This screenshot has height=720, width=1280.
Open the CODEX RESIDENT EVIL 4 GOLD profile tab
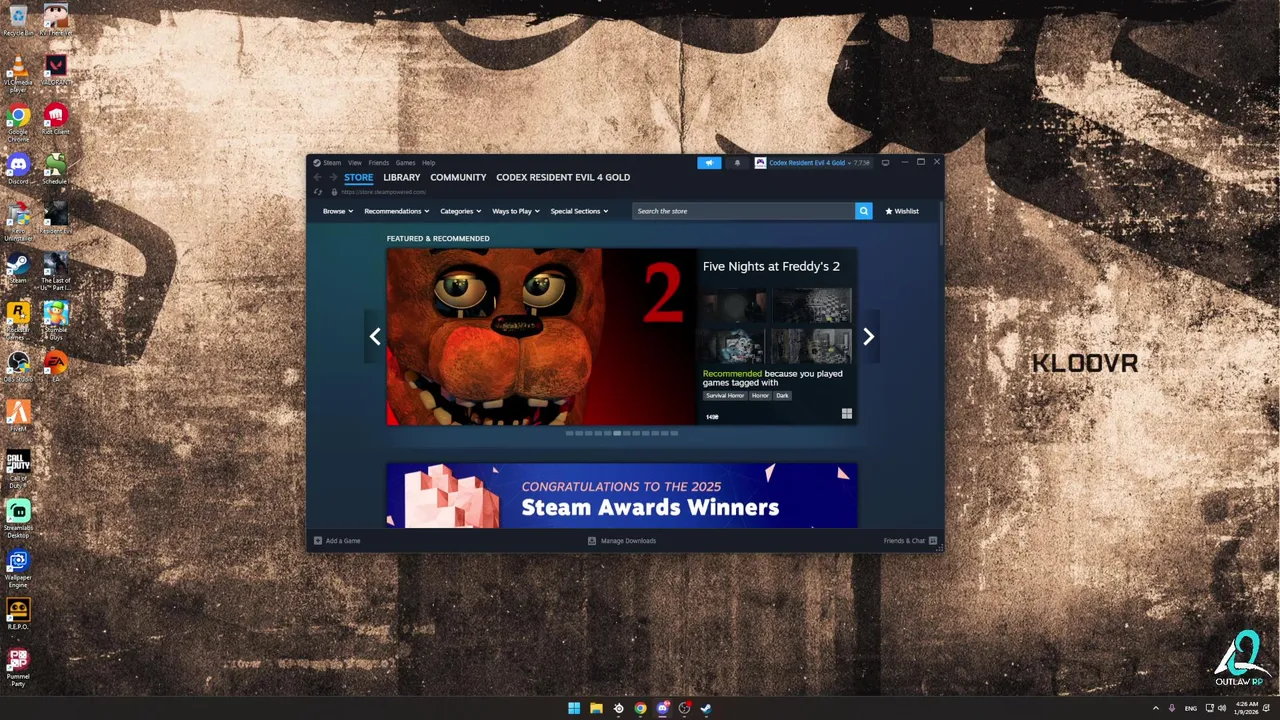click(563, 178)
